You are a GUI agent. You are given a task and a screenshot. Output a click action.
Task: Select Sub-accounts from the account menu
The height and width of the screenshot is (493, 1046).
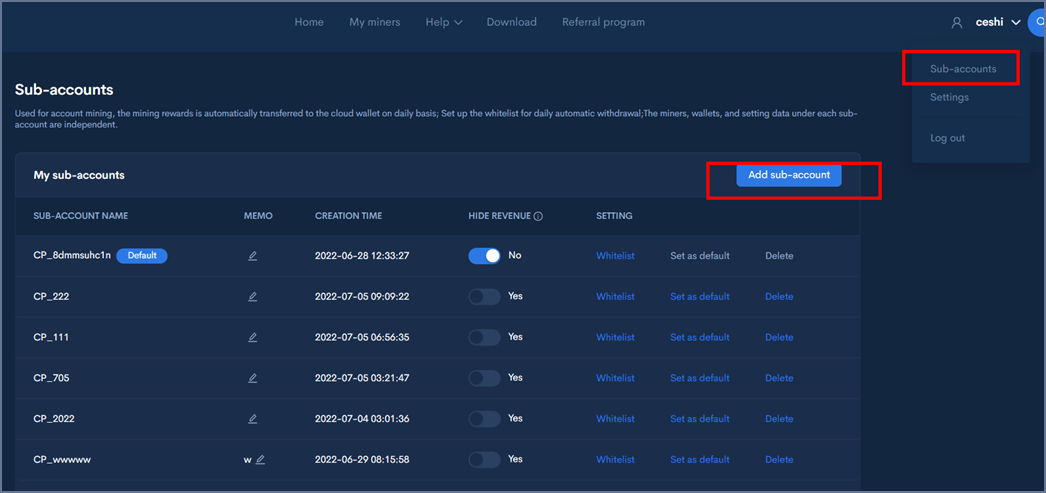[963, 69]
